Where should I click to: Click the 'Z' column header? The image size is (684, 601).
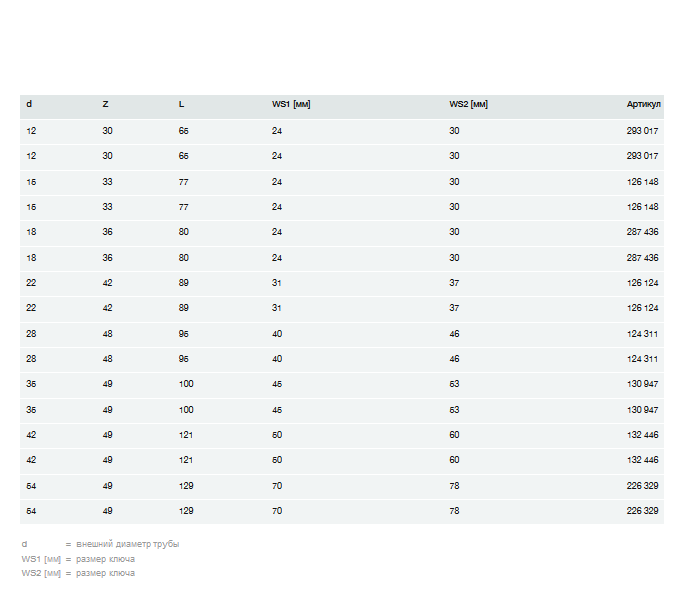point(105,105)
